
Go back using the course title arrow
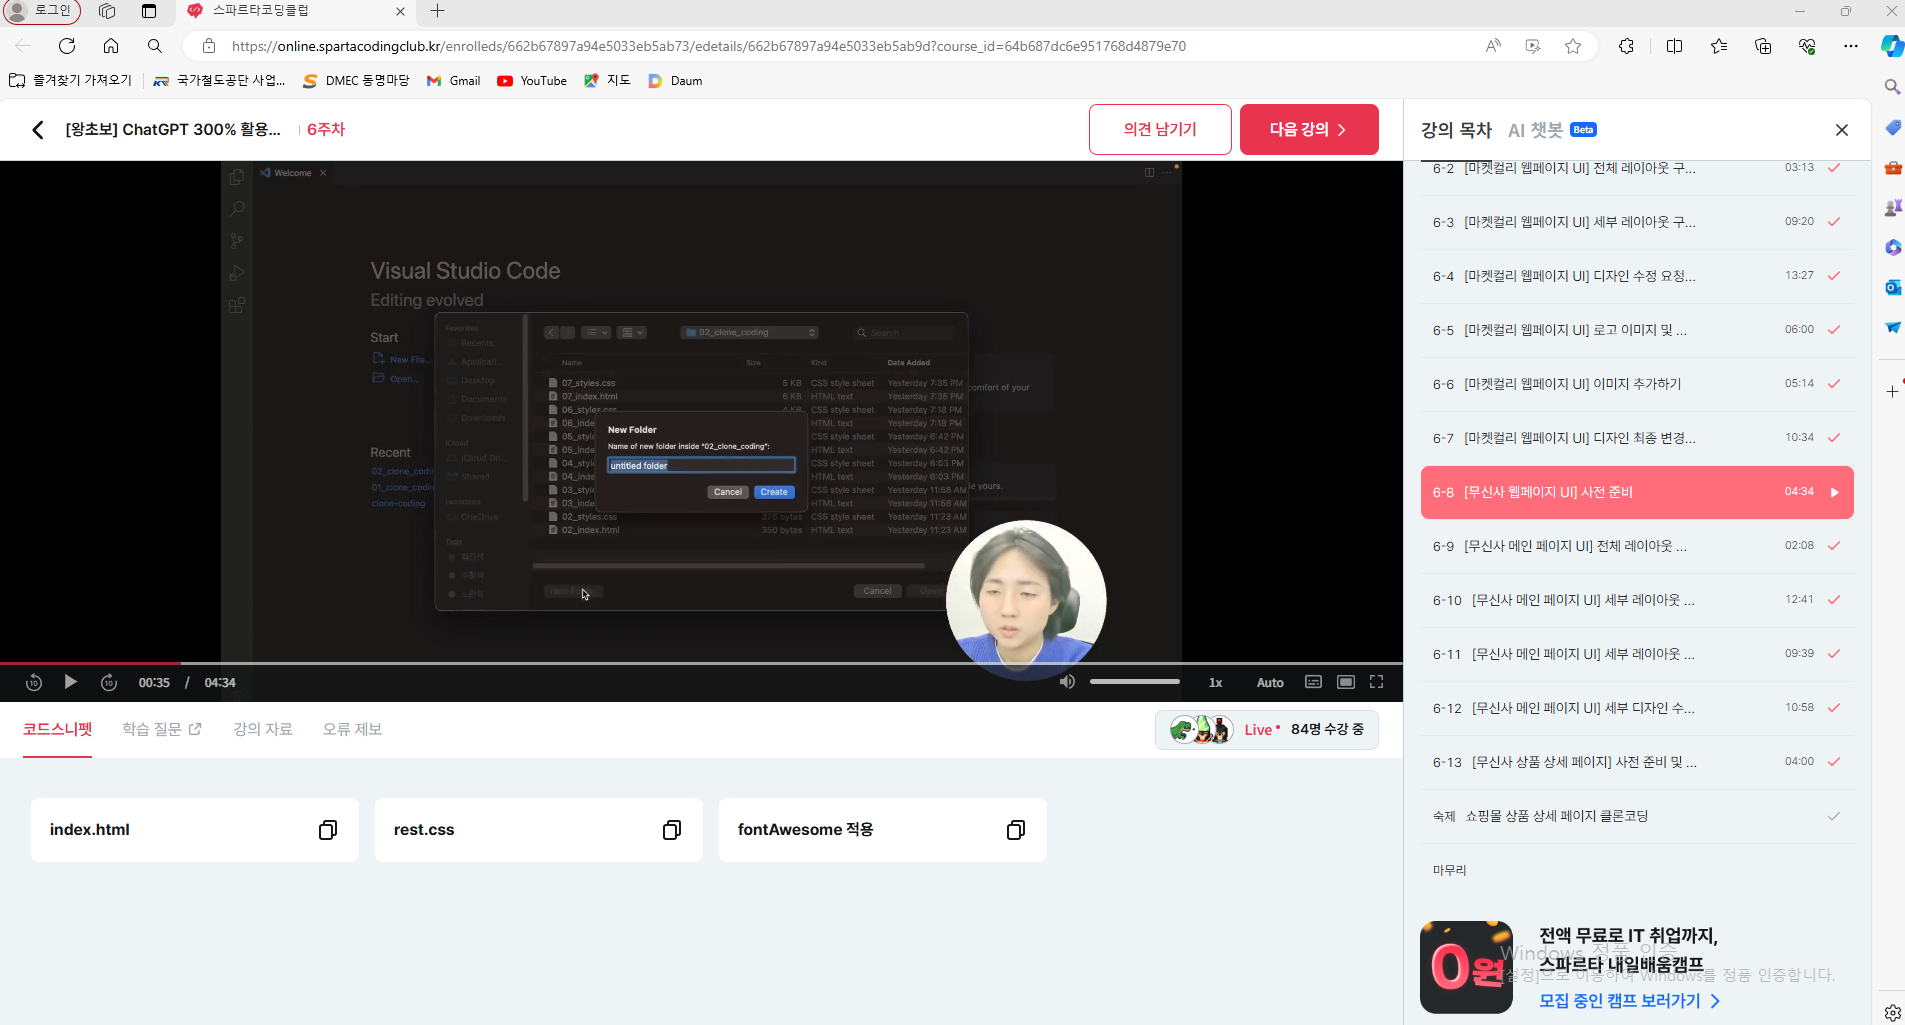(38, 130)
